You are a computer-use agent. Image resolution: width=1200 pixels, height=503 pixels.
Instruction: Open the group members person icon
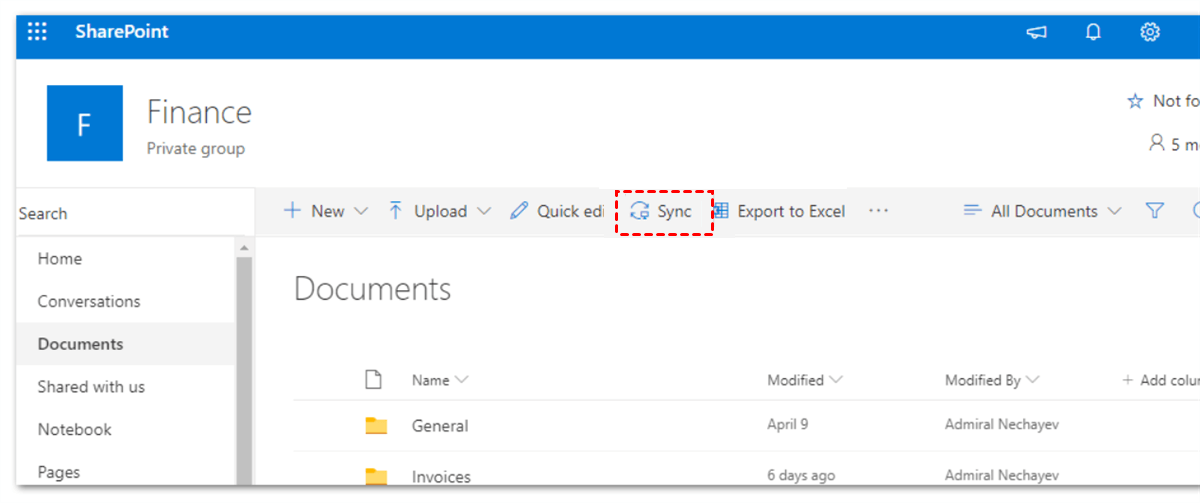click(x=1157, y=143)
